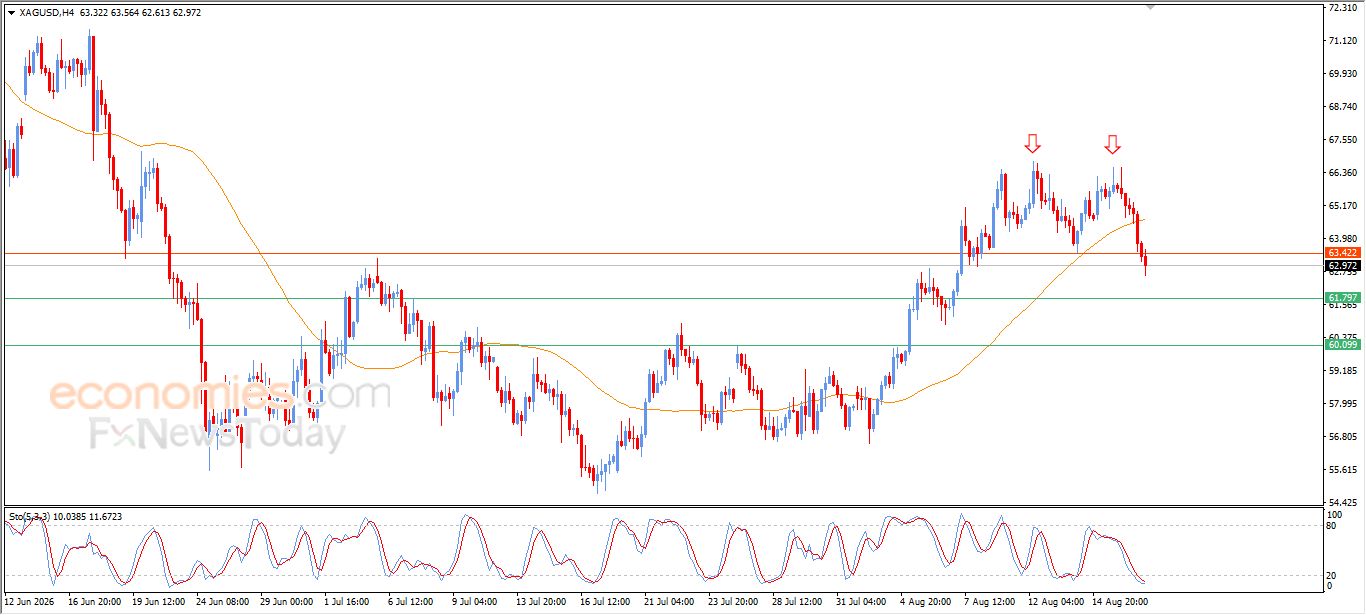Click the 4 Aug 20:00 time label

(x=925, y=603)
